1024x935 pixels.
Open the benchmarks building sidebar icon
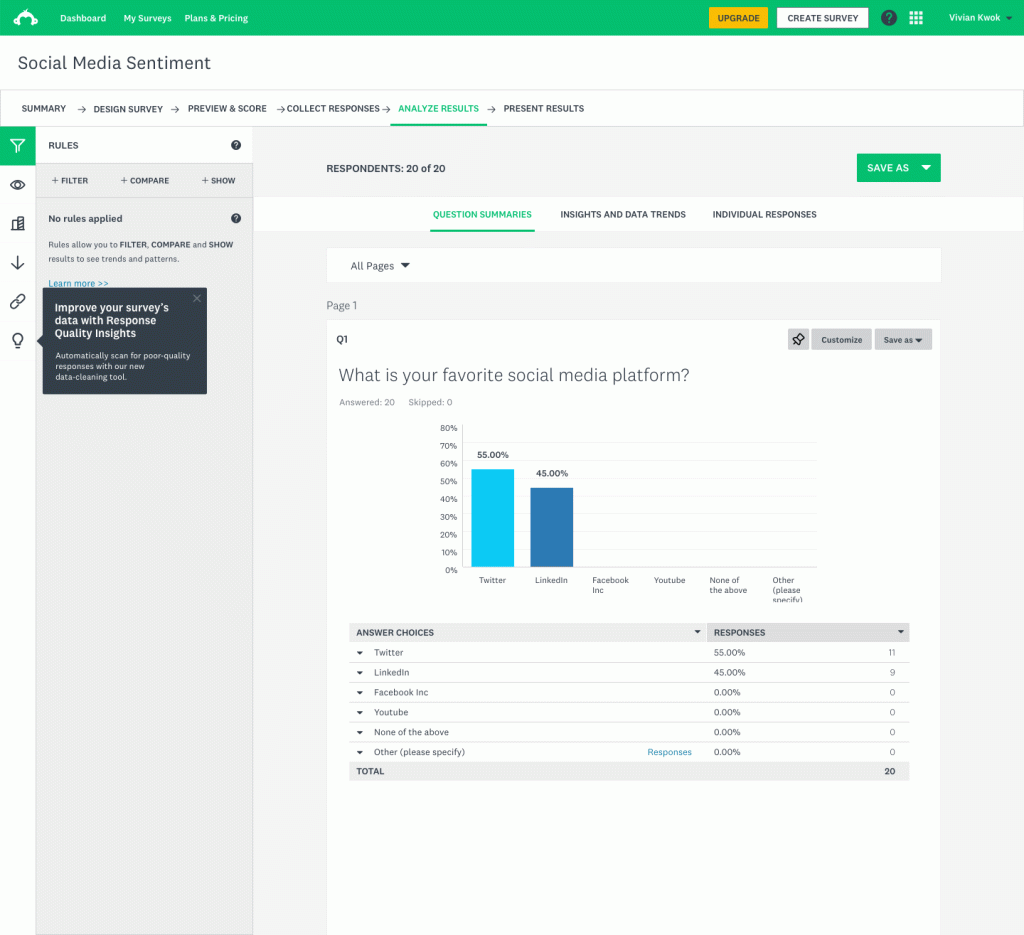pyautogui.click(x=18, y=224)
